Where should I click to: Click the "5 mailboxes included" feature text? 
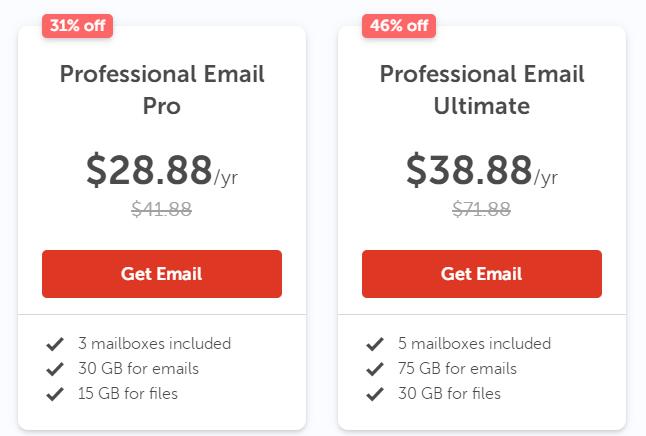click(474, 344)
